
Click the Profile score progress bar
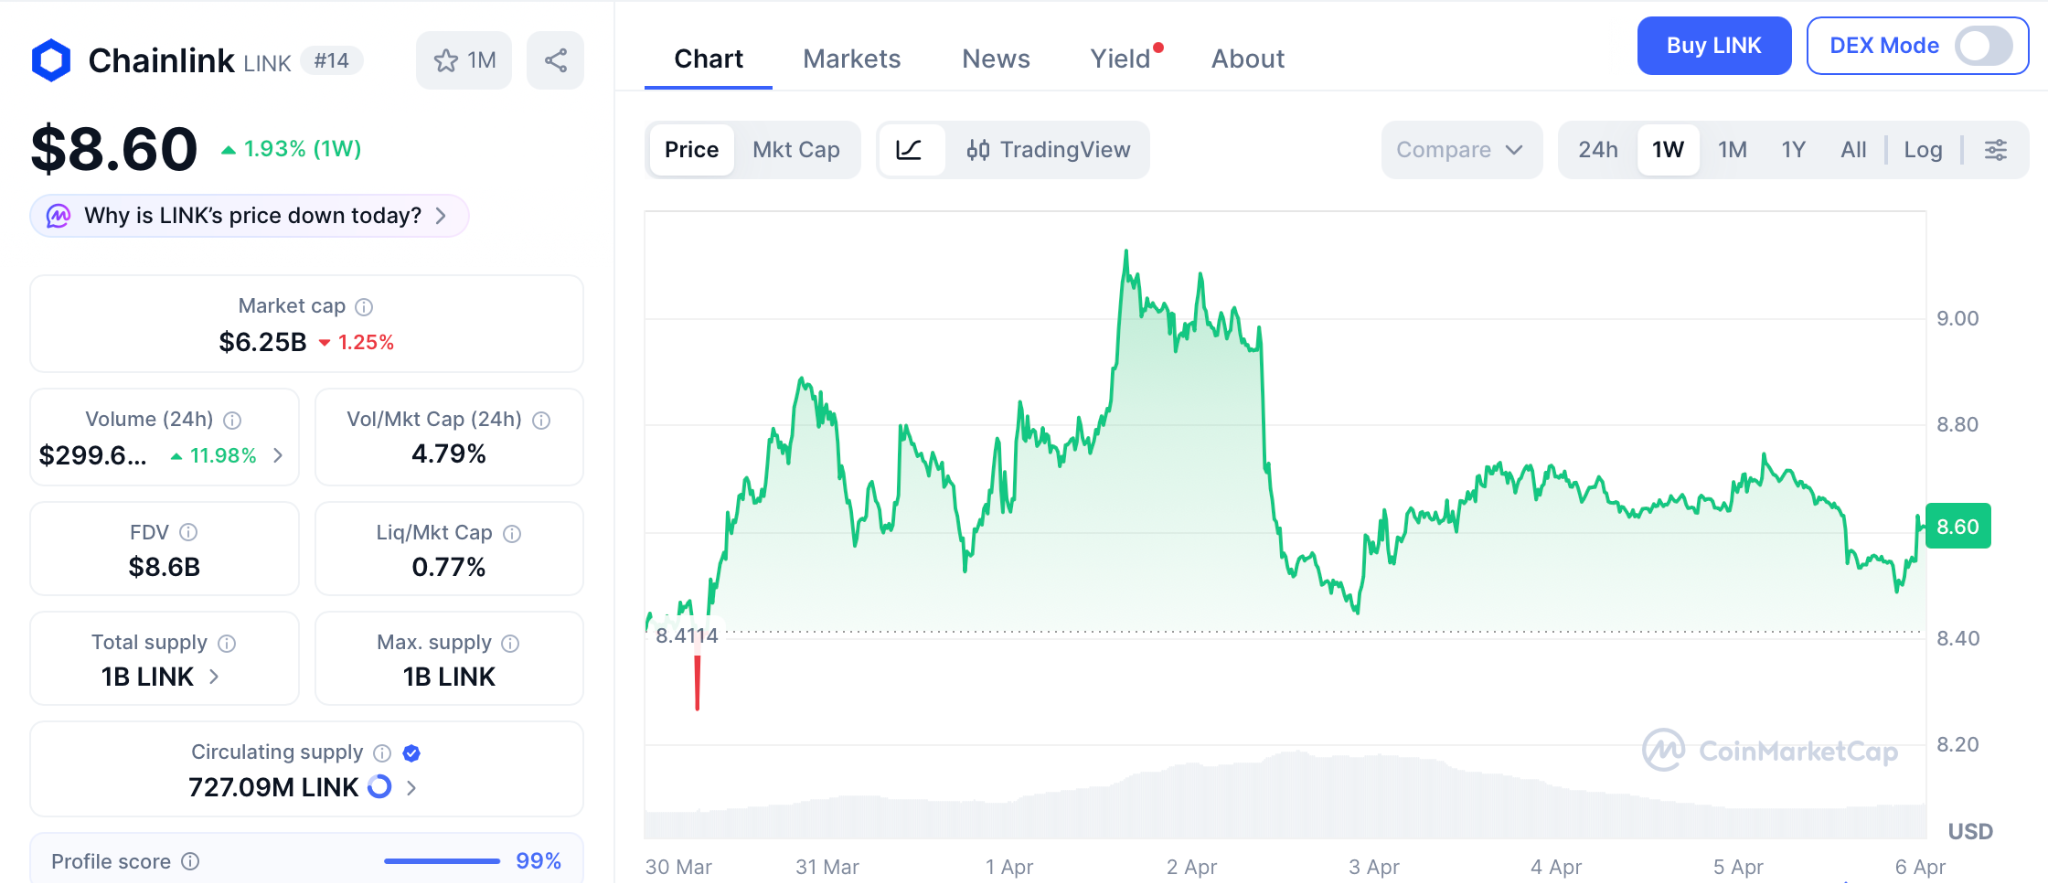441,861
